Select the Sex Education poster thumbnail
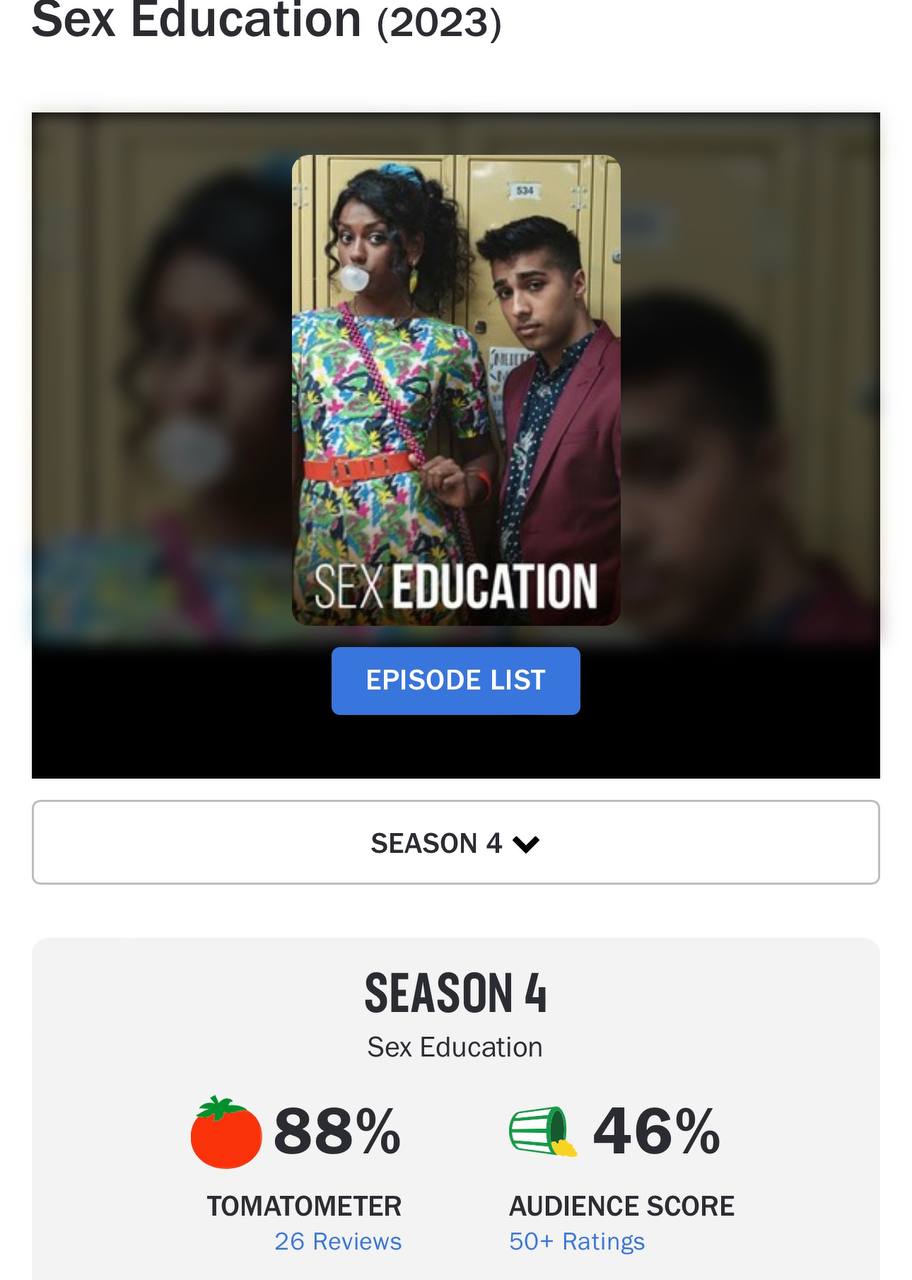 click(456, 390)
